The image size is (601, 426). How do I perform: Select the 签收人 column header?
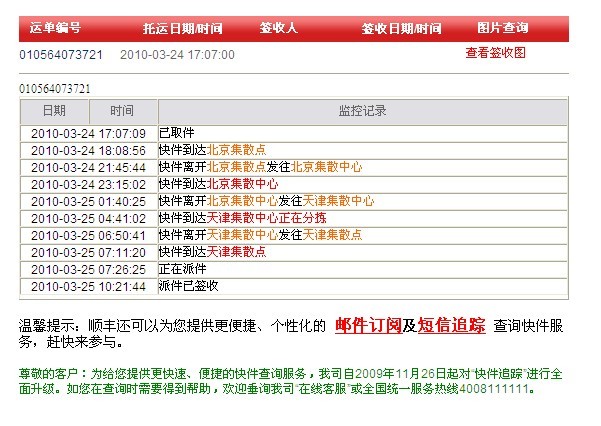pyautogui.click(x=278, y=28)
